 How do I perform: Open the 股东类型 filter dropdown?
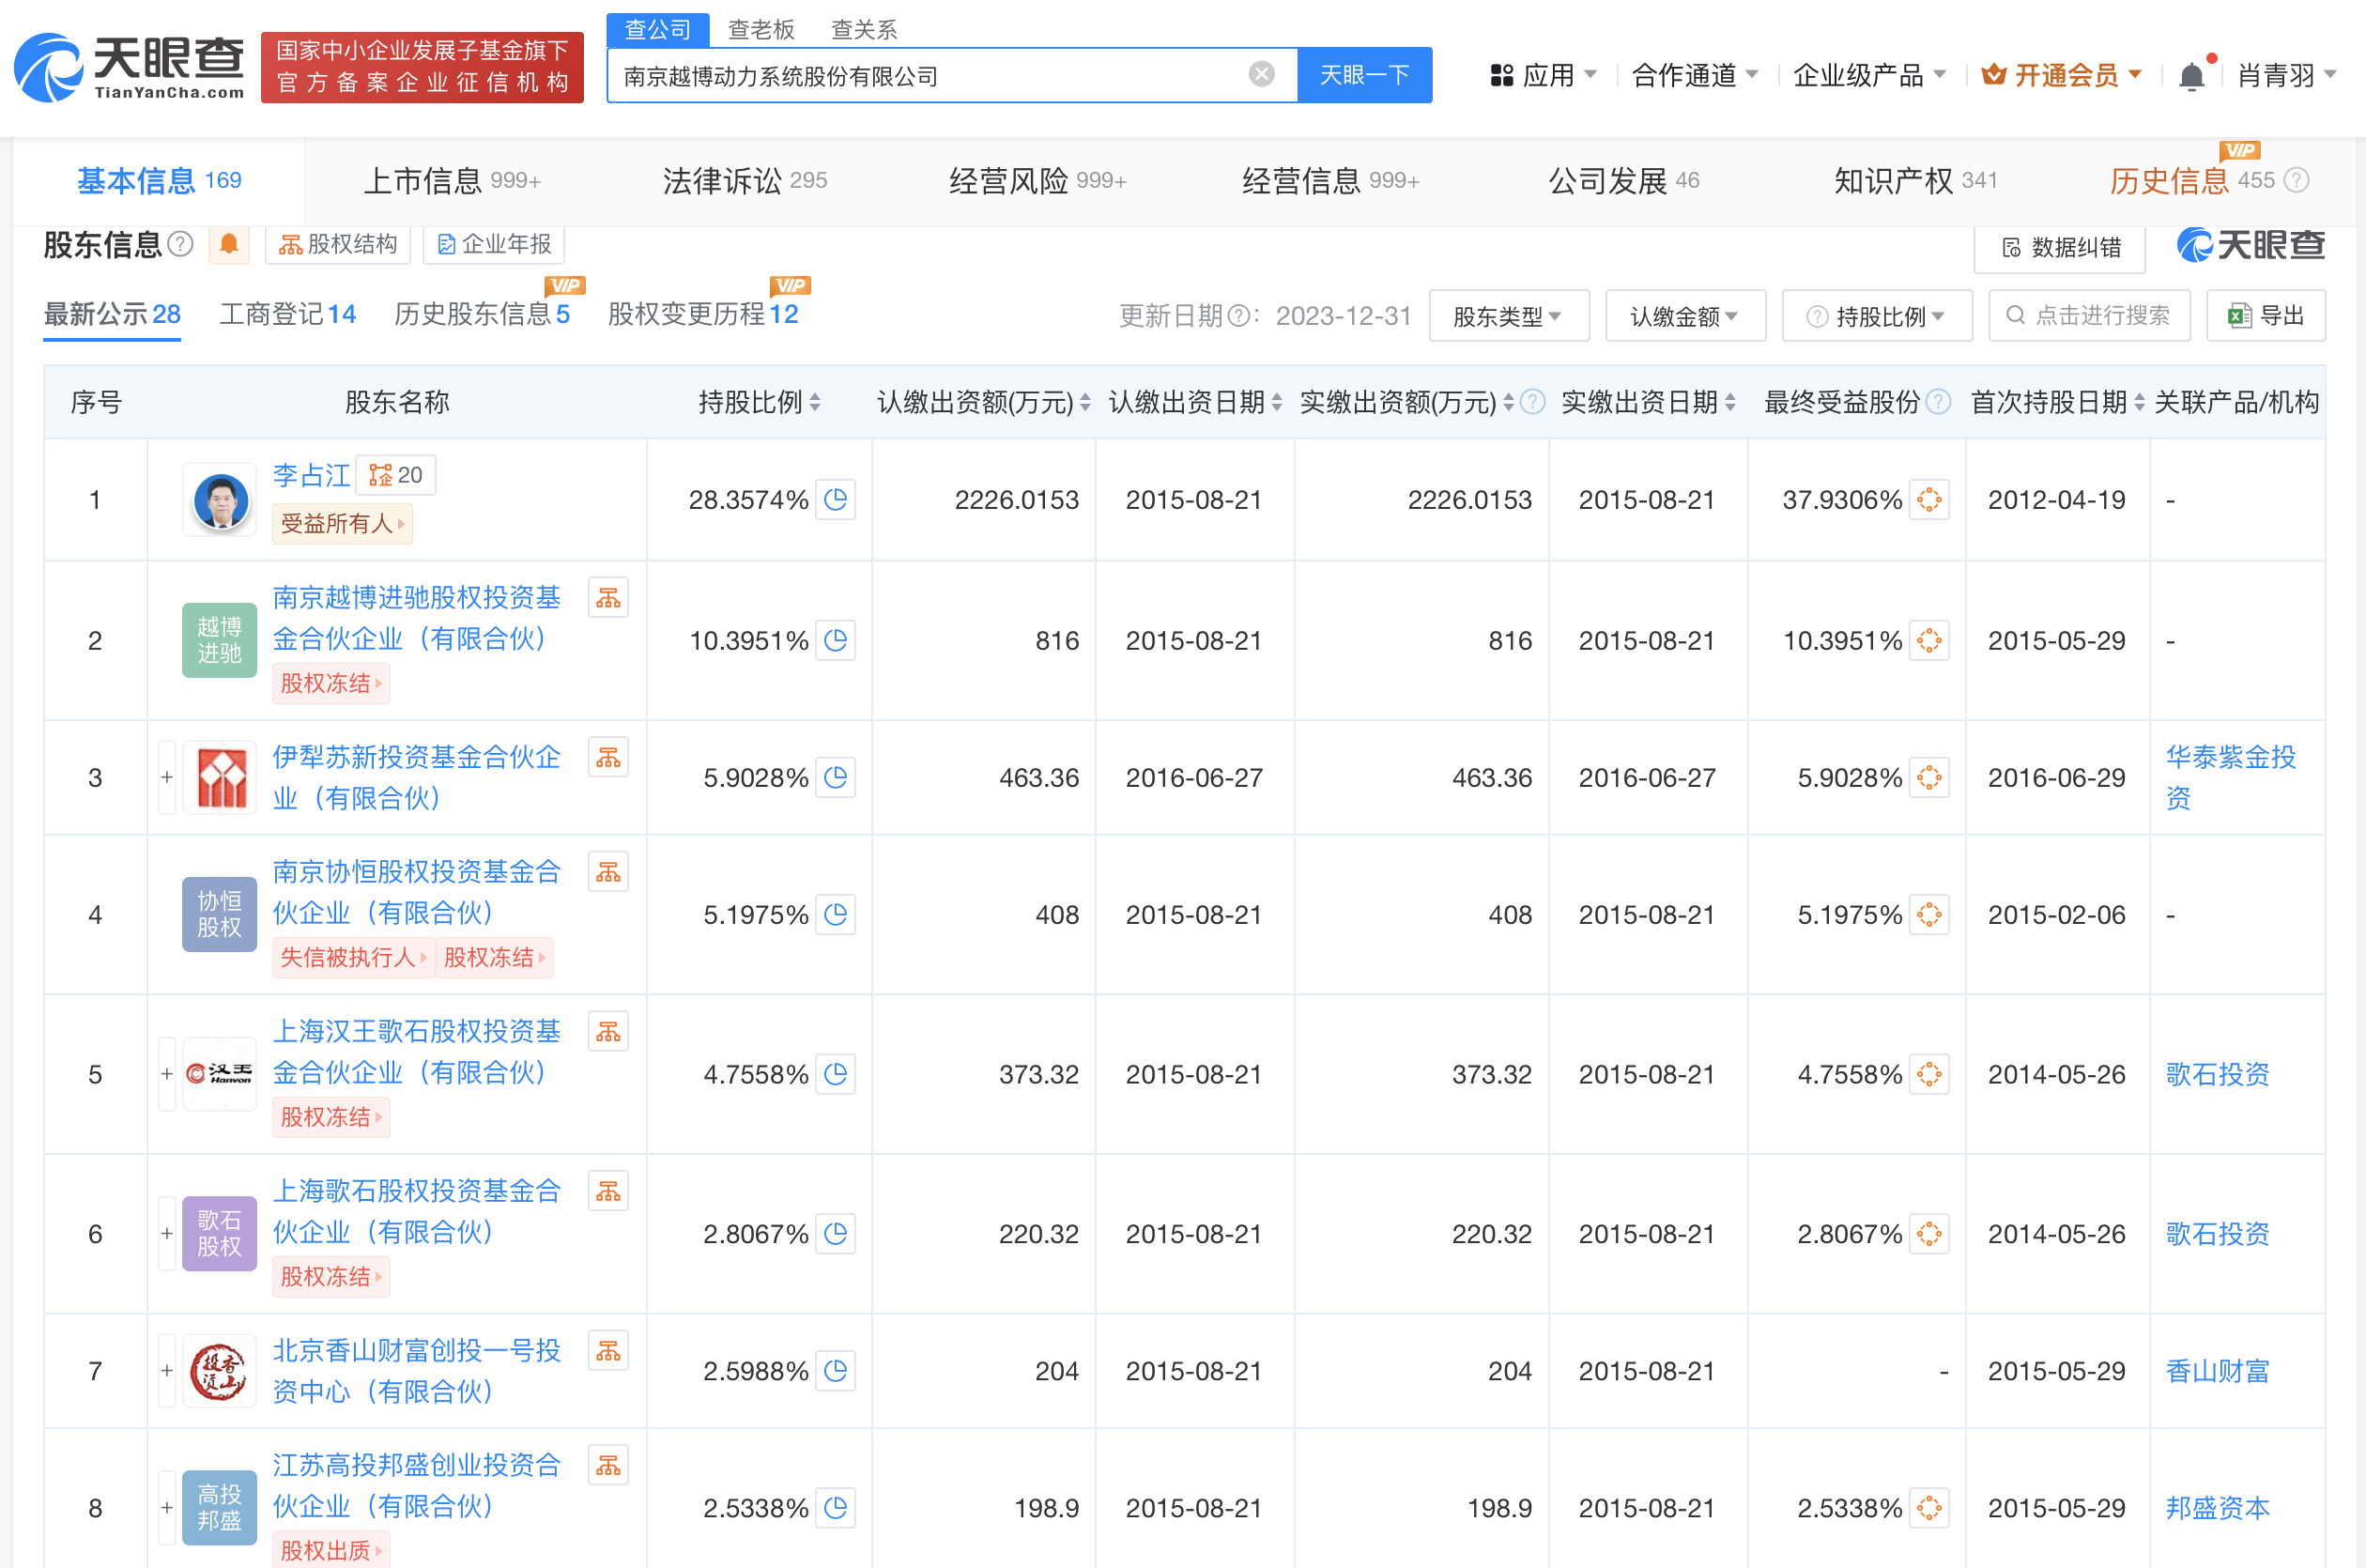click(1507, 316)
